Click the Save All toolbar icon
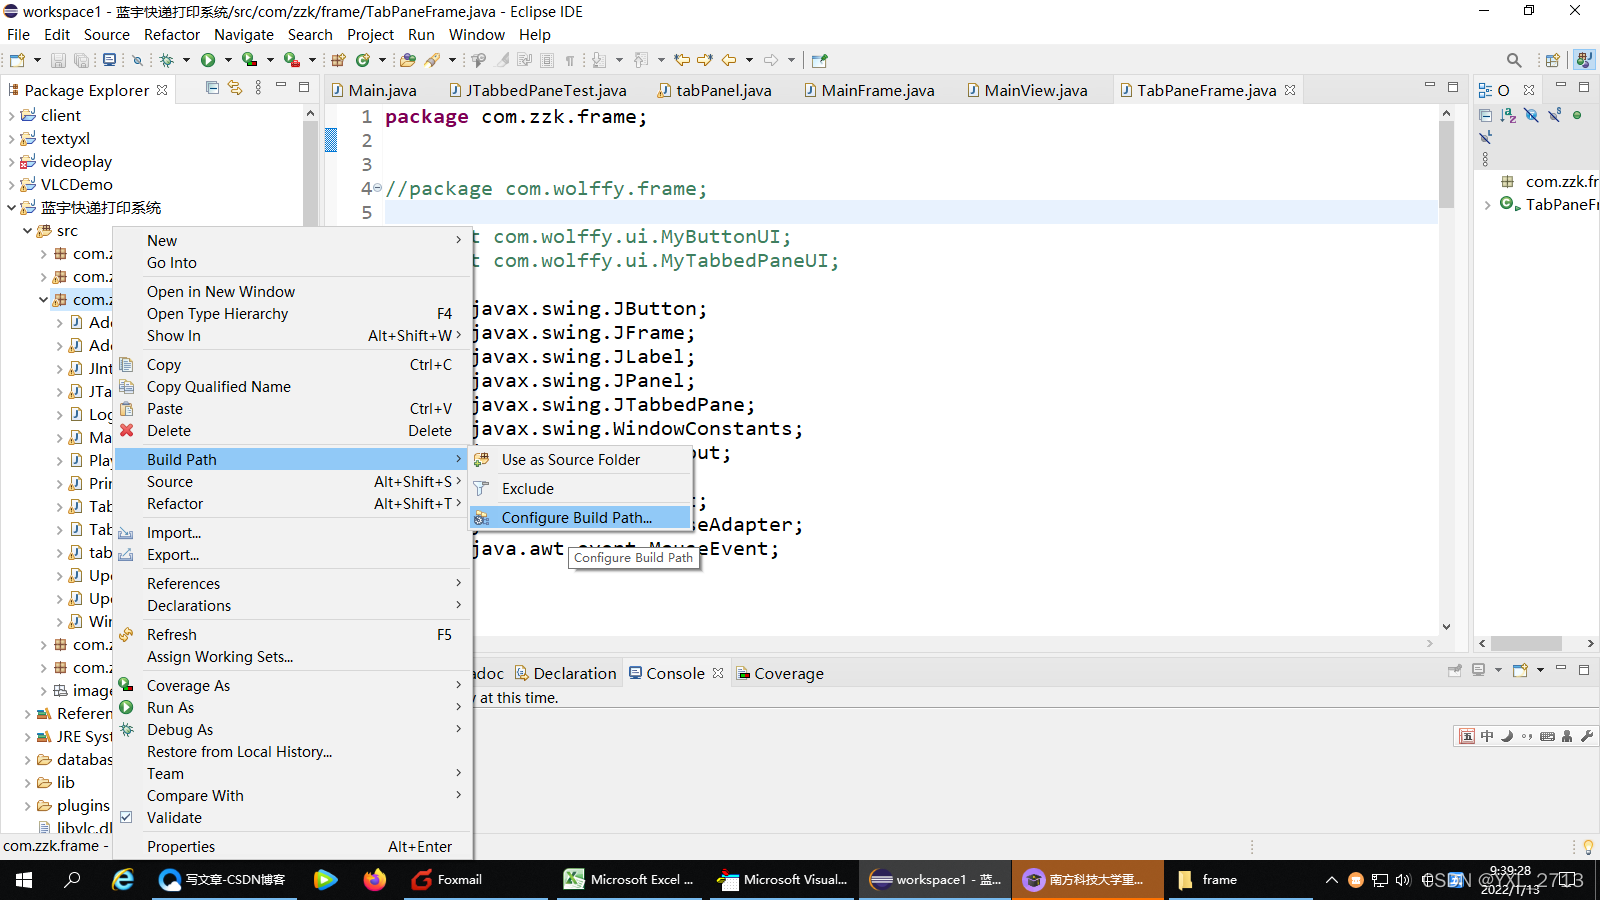1600x900 pixels. [83, 60]
